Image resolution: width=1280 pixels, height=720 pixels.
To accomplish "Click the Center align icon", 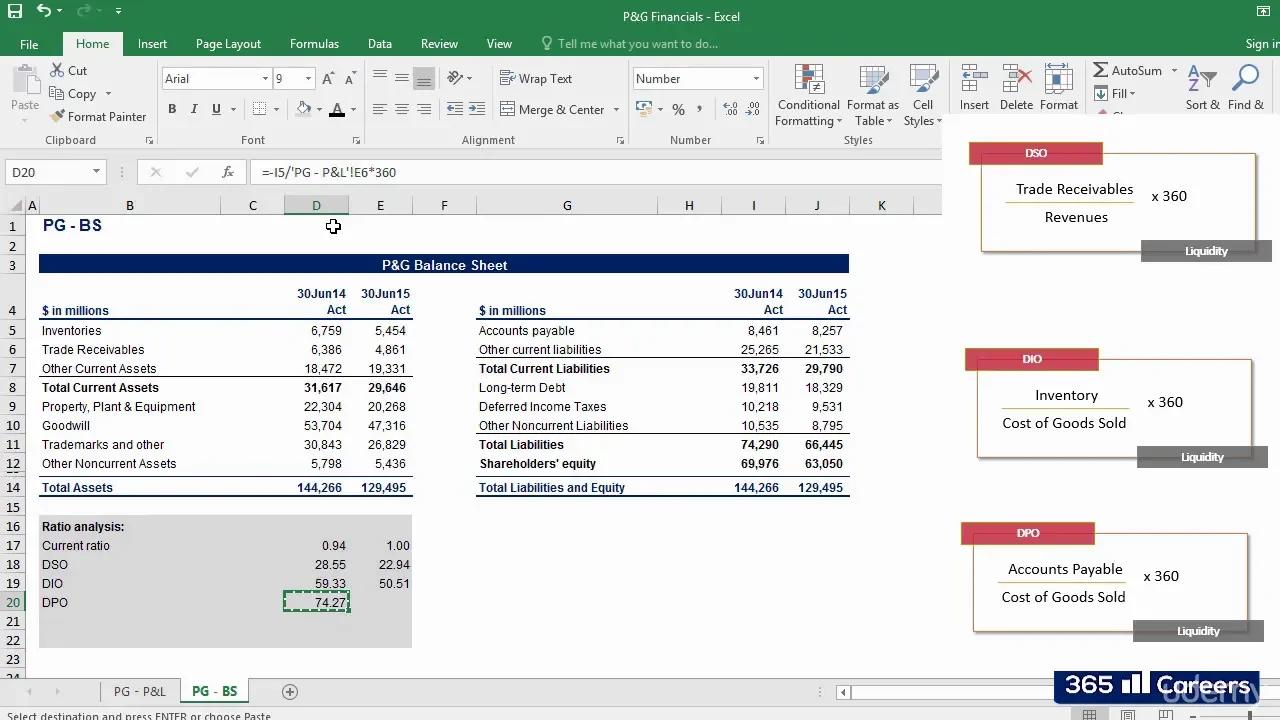I will (401, 109).
